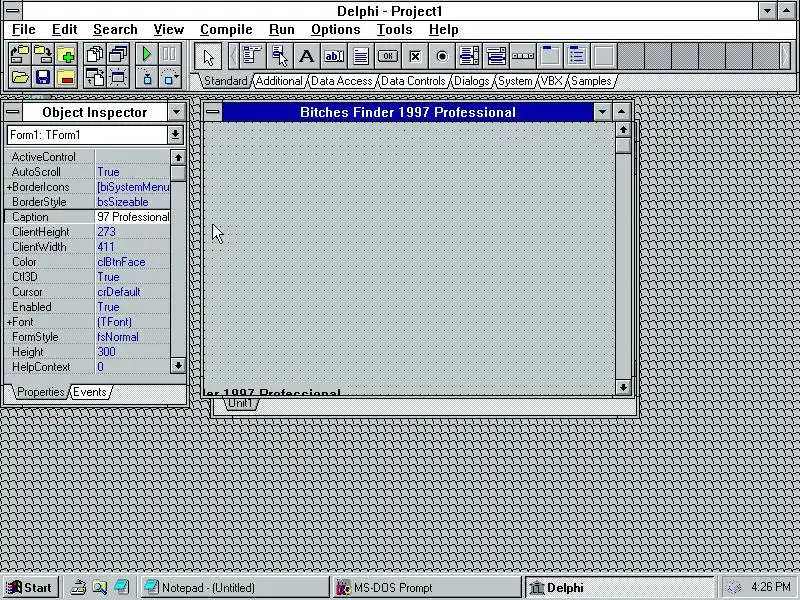Select the OK Button component
The width and height of the screenshot is (800, 600).
click(x=388, y=56)
